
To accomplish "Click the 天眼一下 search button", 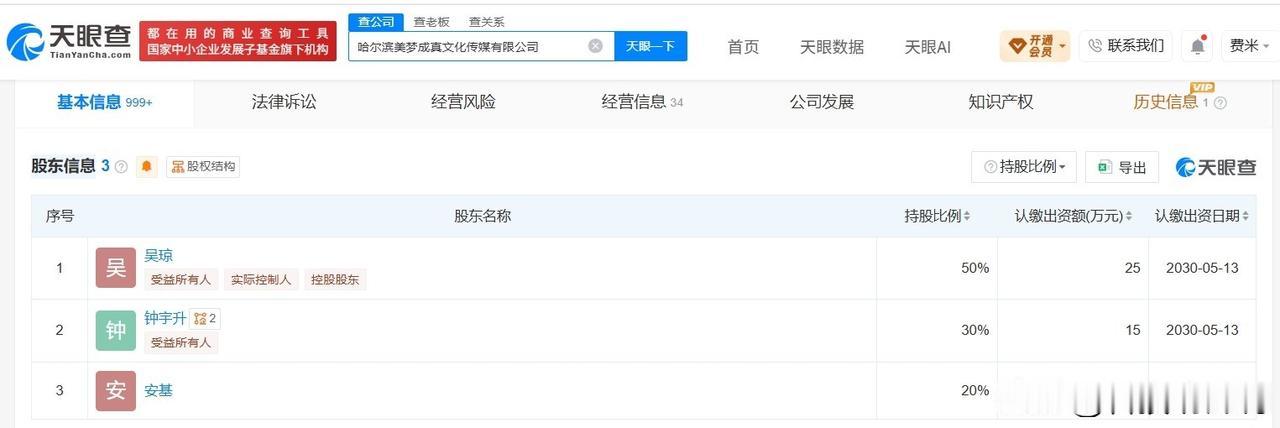I will [x=650, y=46].
